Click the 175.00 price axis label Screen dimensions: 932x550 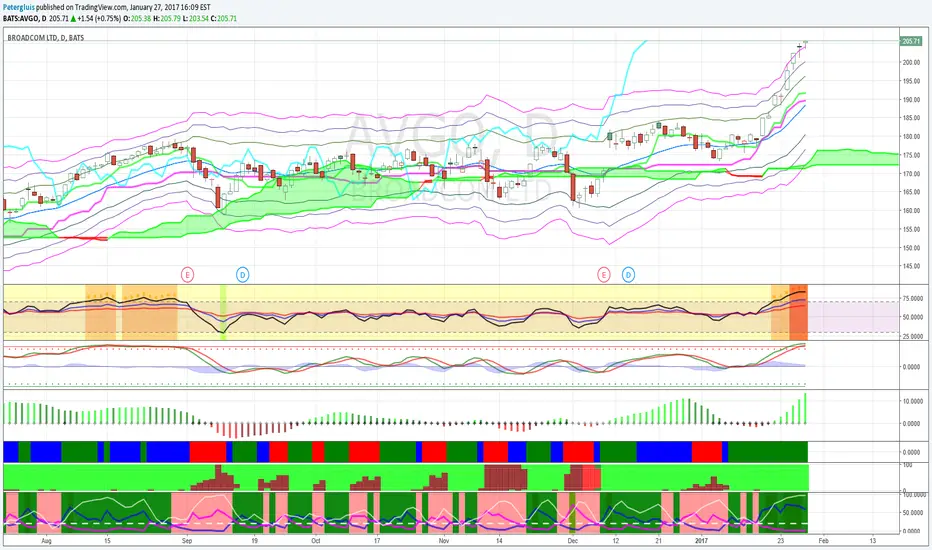[911, 155]
